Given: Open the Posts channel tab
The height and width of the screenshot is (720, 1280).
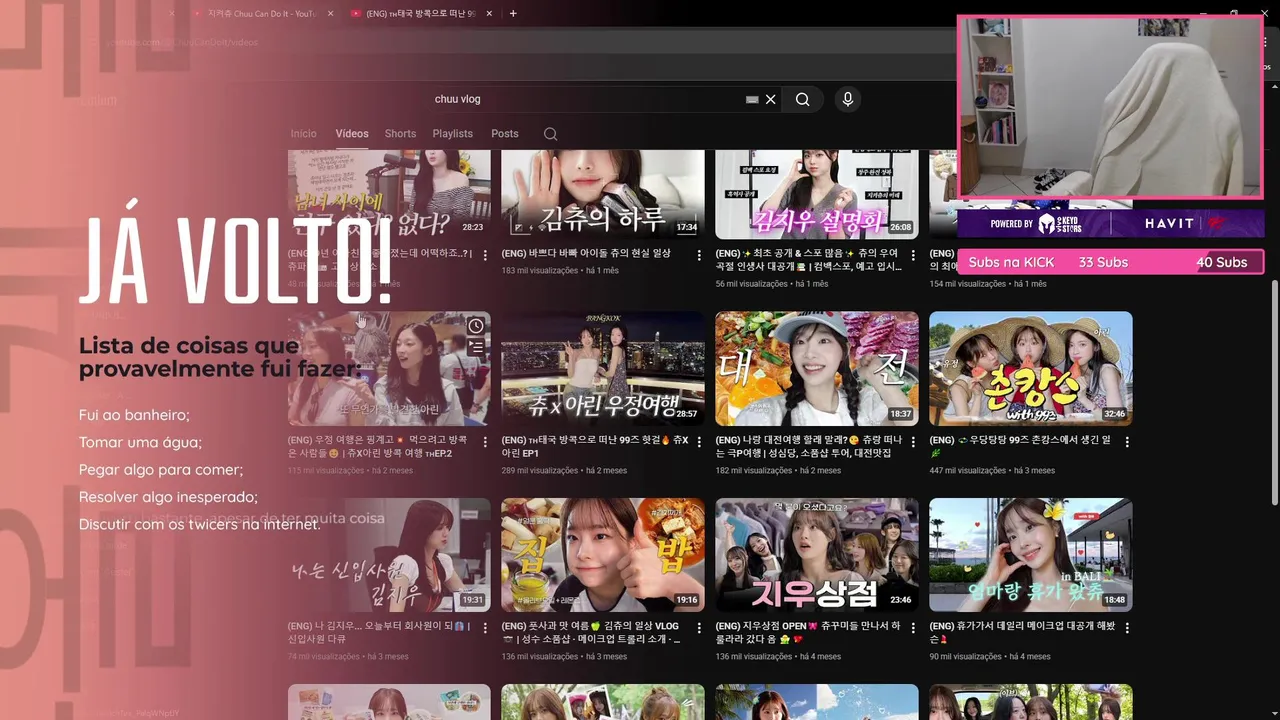Looking at the screenshot, I should coord(505,134).
